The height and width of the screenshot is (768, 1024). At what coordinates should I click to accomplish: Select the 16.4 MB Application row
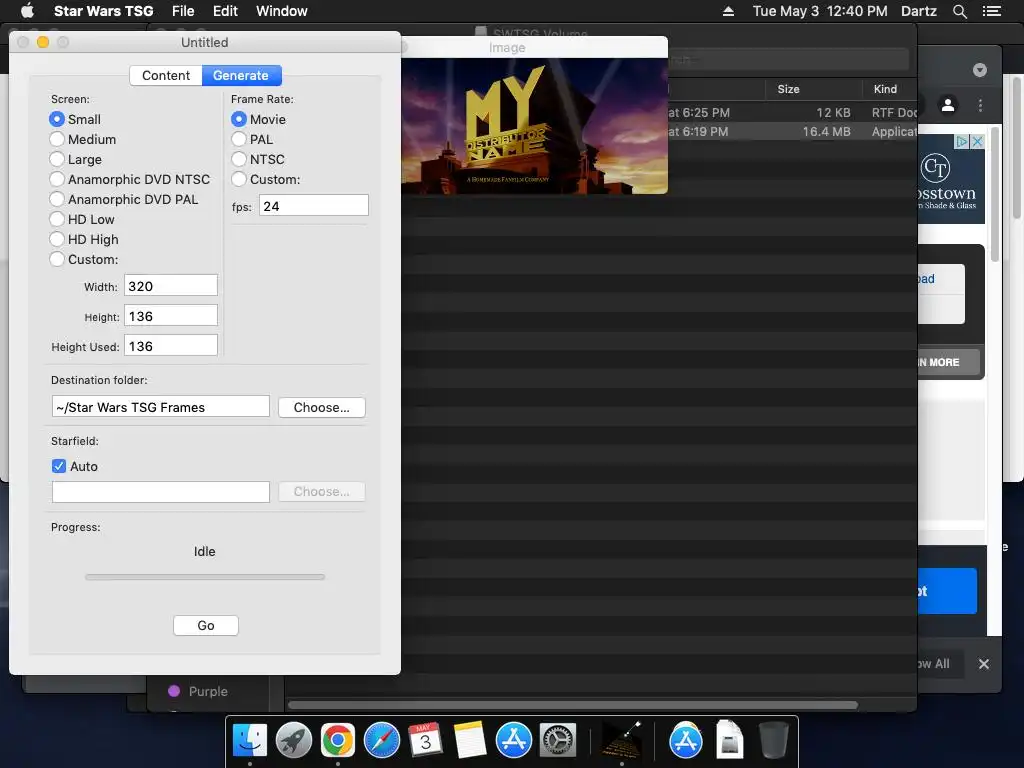[792, 131]
